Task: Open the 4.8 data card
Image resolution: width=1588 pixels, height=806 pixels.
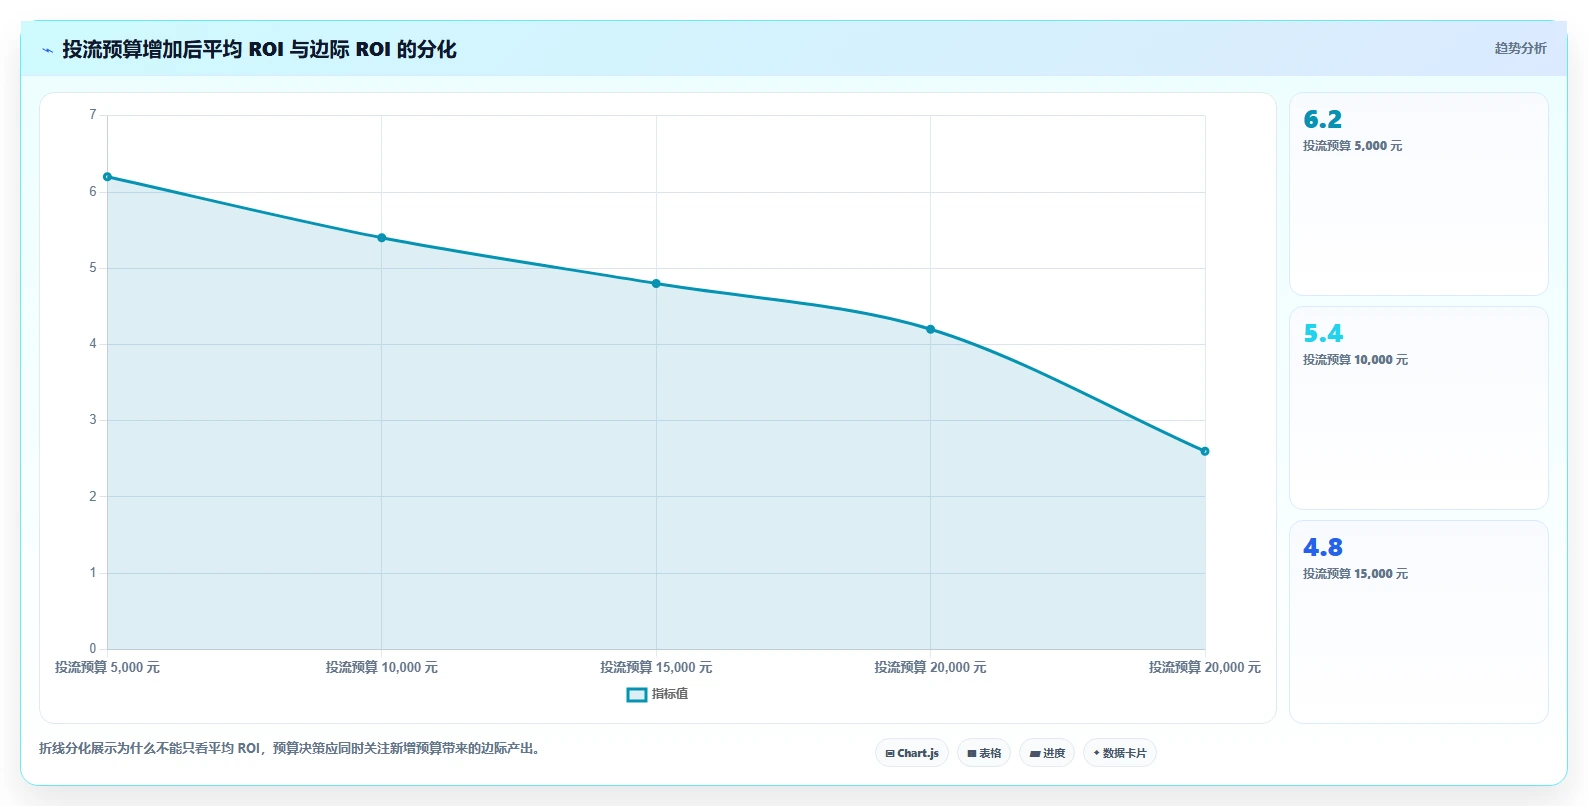Action: pyautogui.click(x=1419, y=622)
